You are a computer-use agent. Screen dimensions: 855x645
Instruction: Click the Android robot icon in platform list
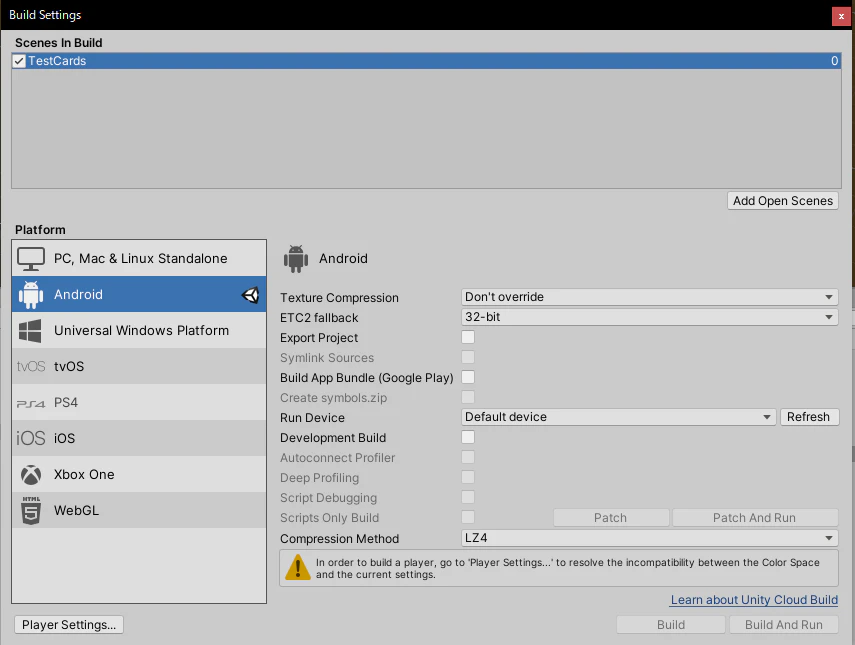point(31,294)
